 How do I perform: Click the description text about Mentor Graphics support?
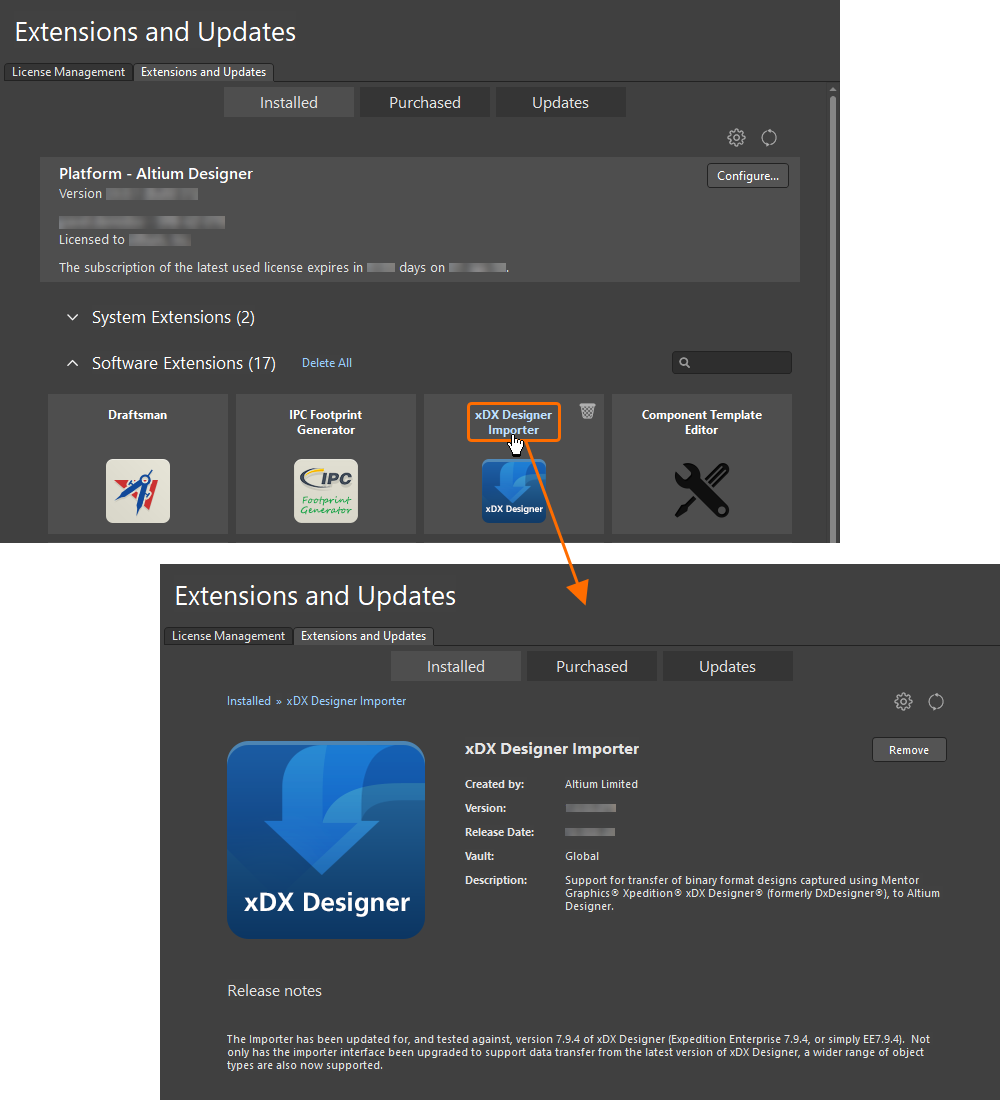[752, 894]
